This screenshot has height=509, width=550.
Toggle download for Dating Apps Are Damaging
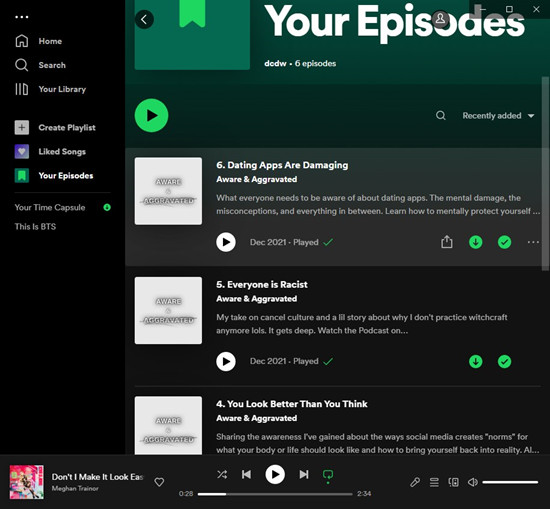tap(476, 242)
